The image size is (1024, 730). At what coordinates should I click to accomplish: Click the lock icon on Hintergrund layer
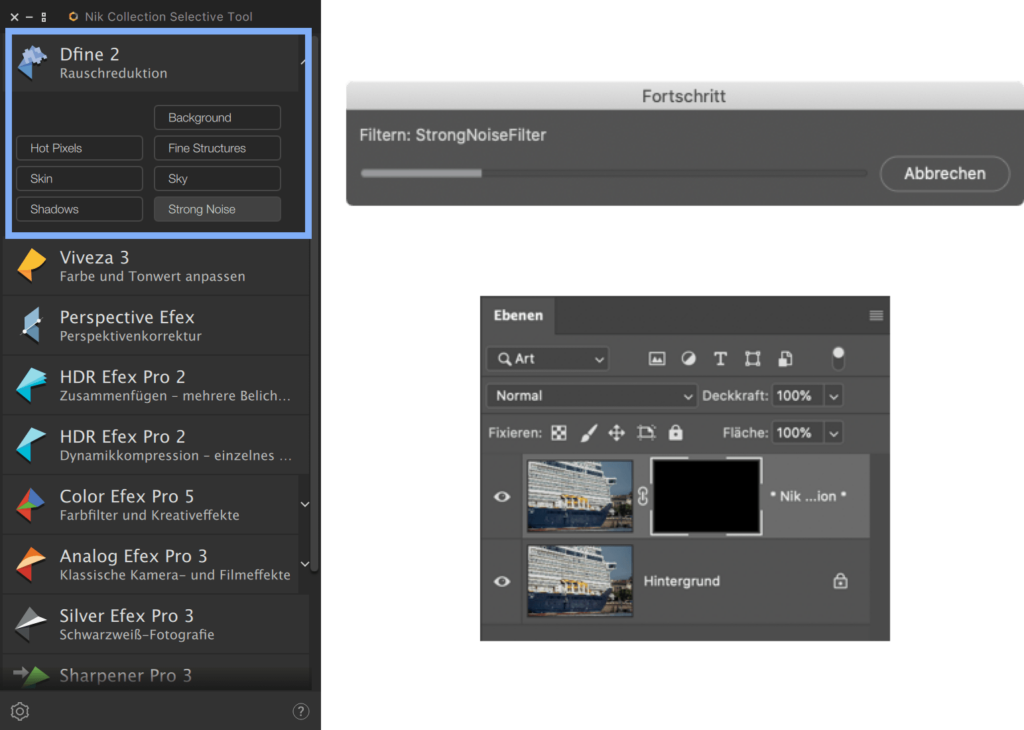[x=840, y=581]
